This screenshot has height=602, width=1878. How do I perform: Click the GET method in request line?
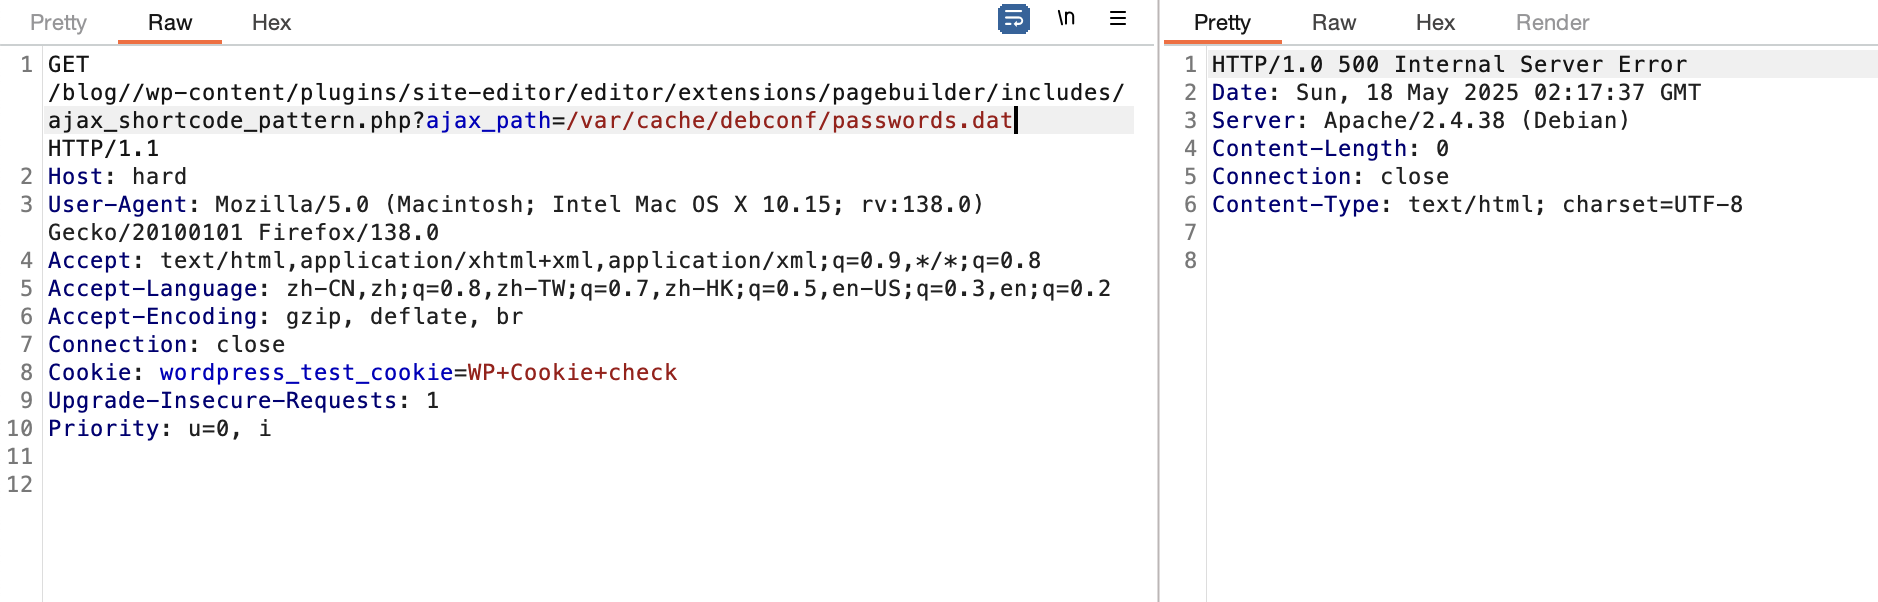[x=69, y=64]
